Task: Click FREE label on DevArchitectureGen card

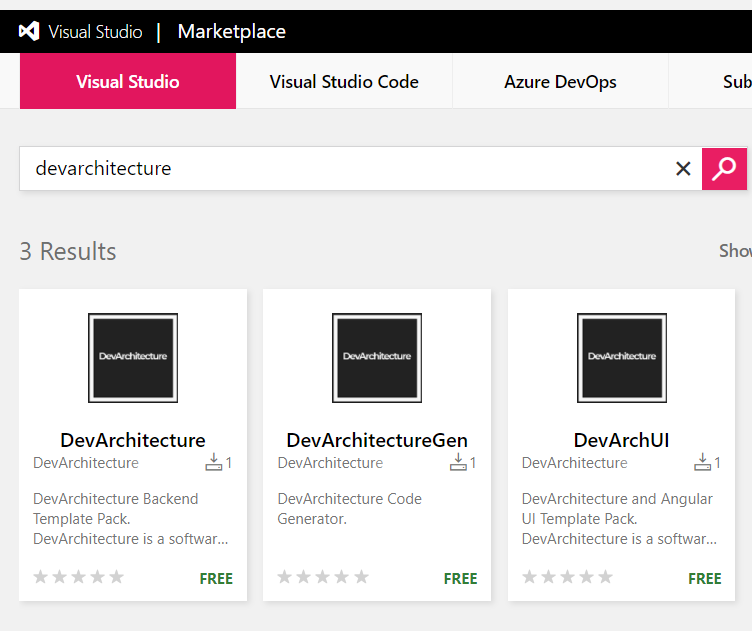Action: (460, 579)
